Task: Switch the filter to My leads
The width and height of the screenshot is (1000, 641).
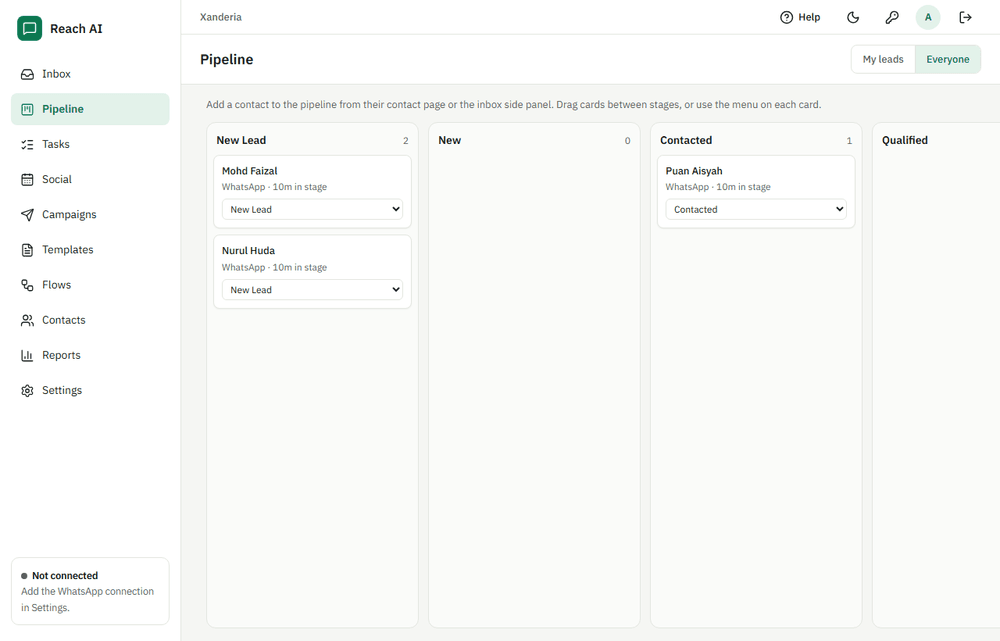Action: point(883,59)
